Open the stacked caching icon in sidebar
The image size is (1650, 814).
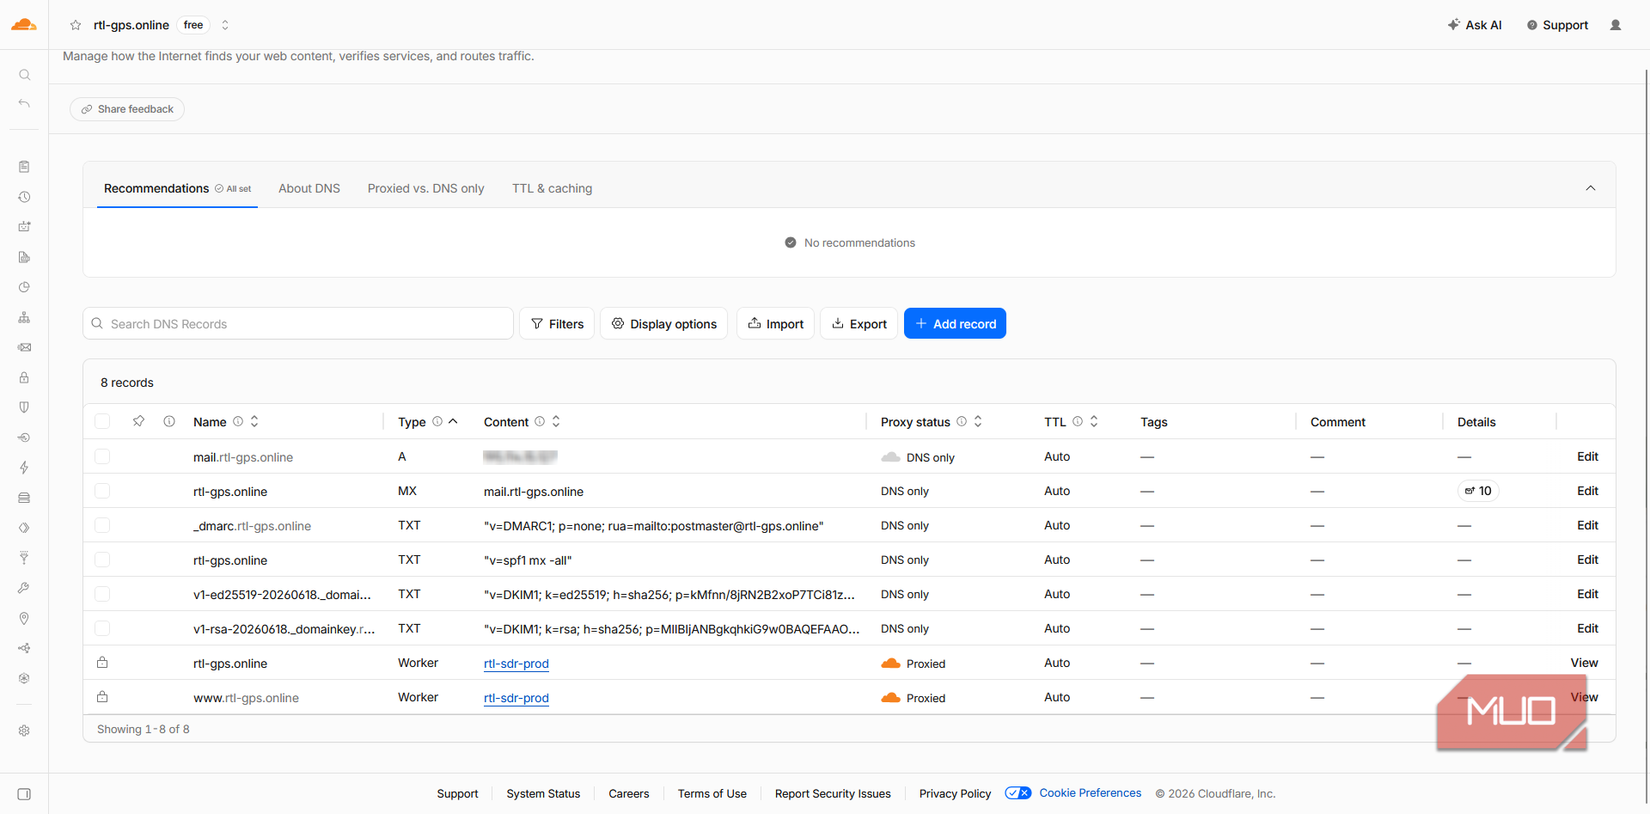[24, 497]
